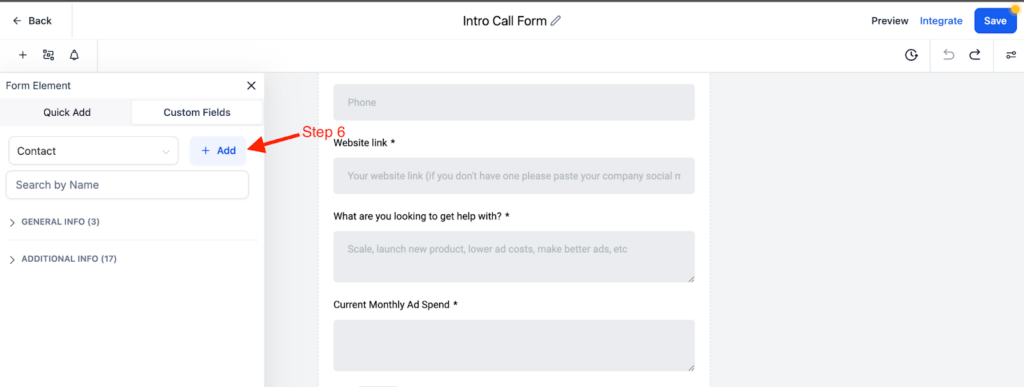Open the Contact object dropdown
The width and height of the screenshot is (1024, 387).
pos(93,151)
